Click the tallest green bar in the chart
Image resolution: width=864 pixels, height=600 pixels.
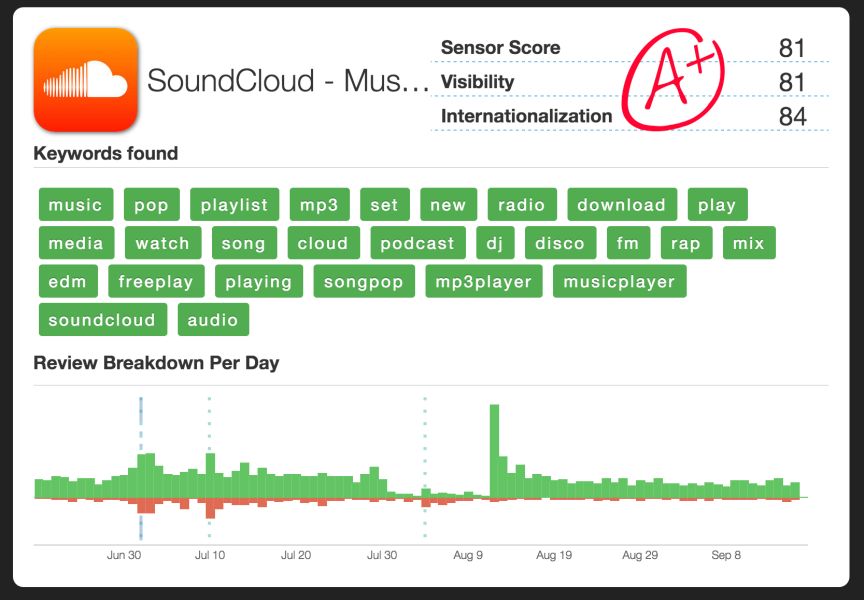(494, 450)
